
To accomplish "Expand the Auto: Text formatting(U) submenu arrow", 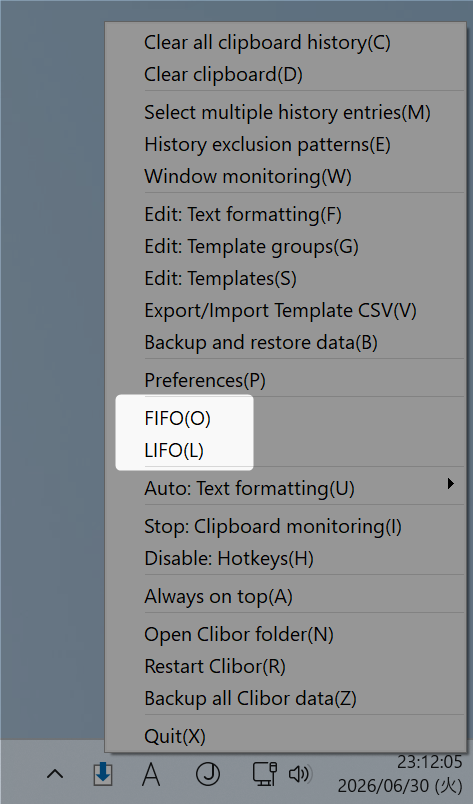I will [x=450, y=484].
